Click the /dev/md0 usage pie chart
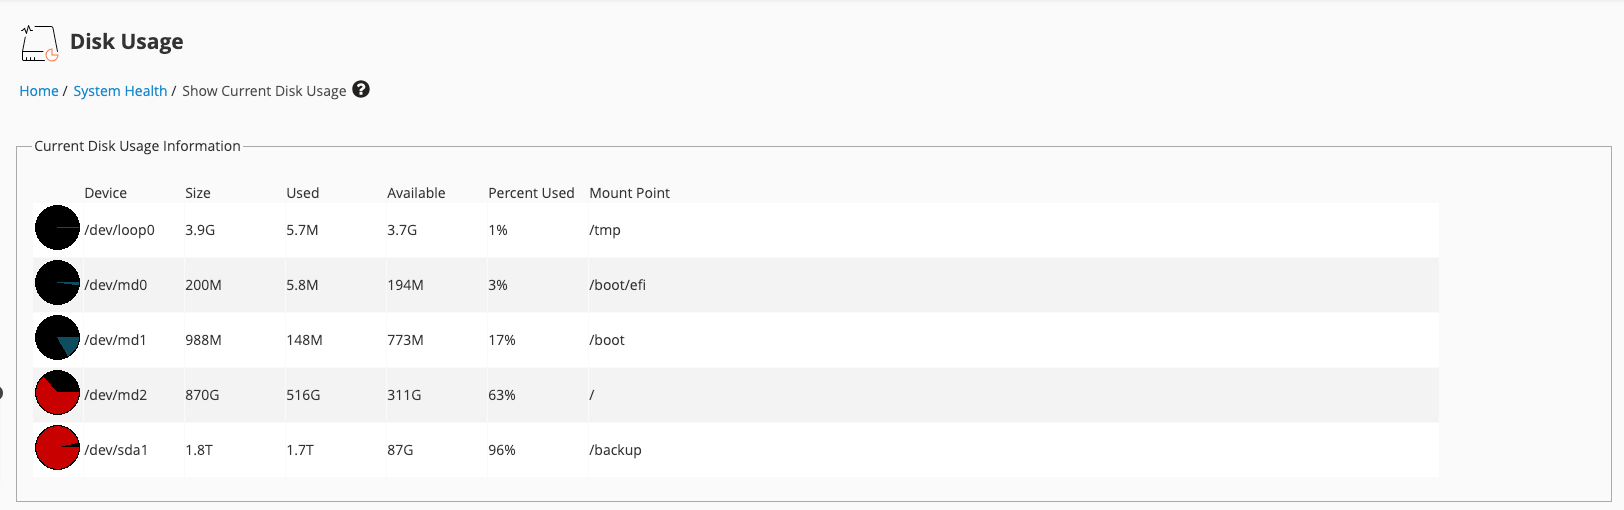 pos(57,283)
